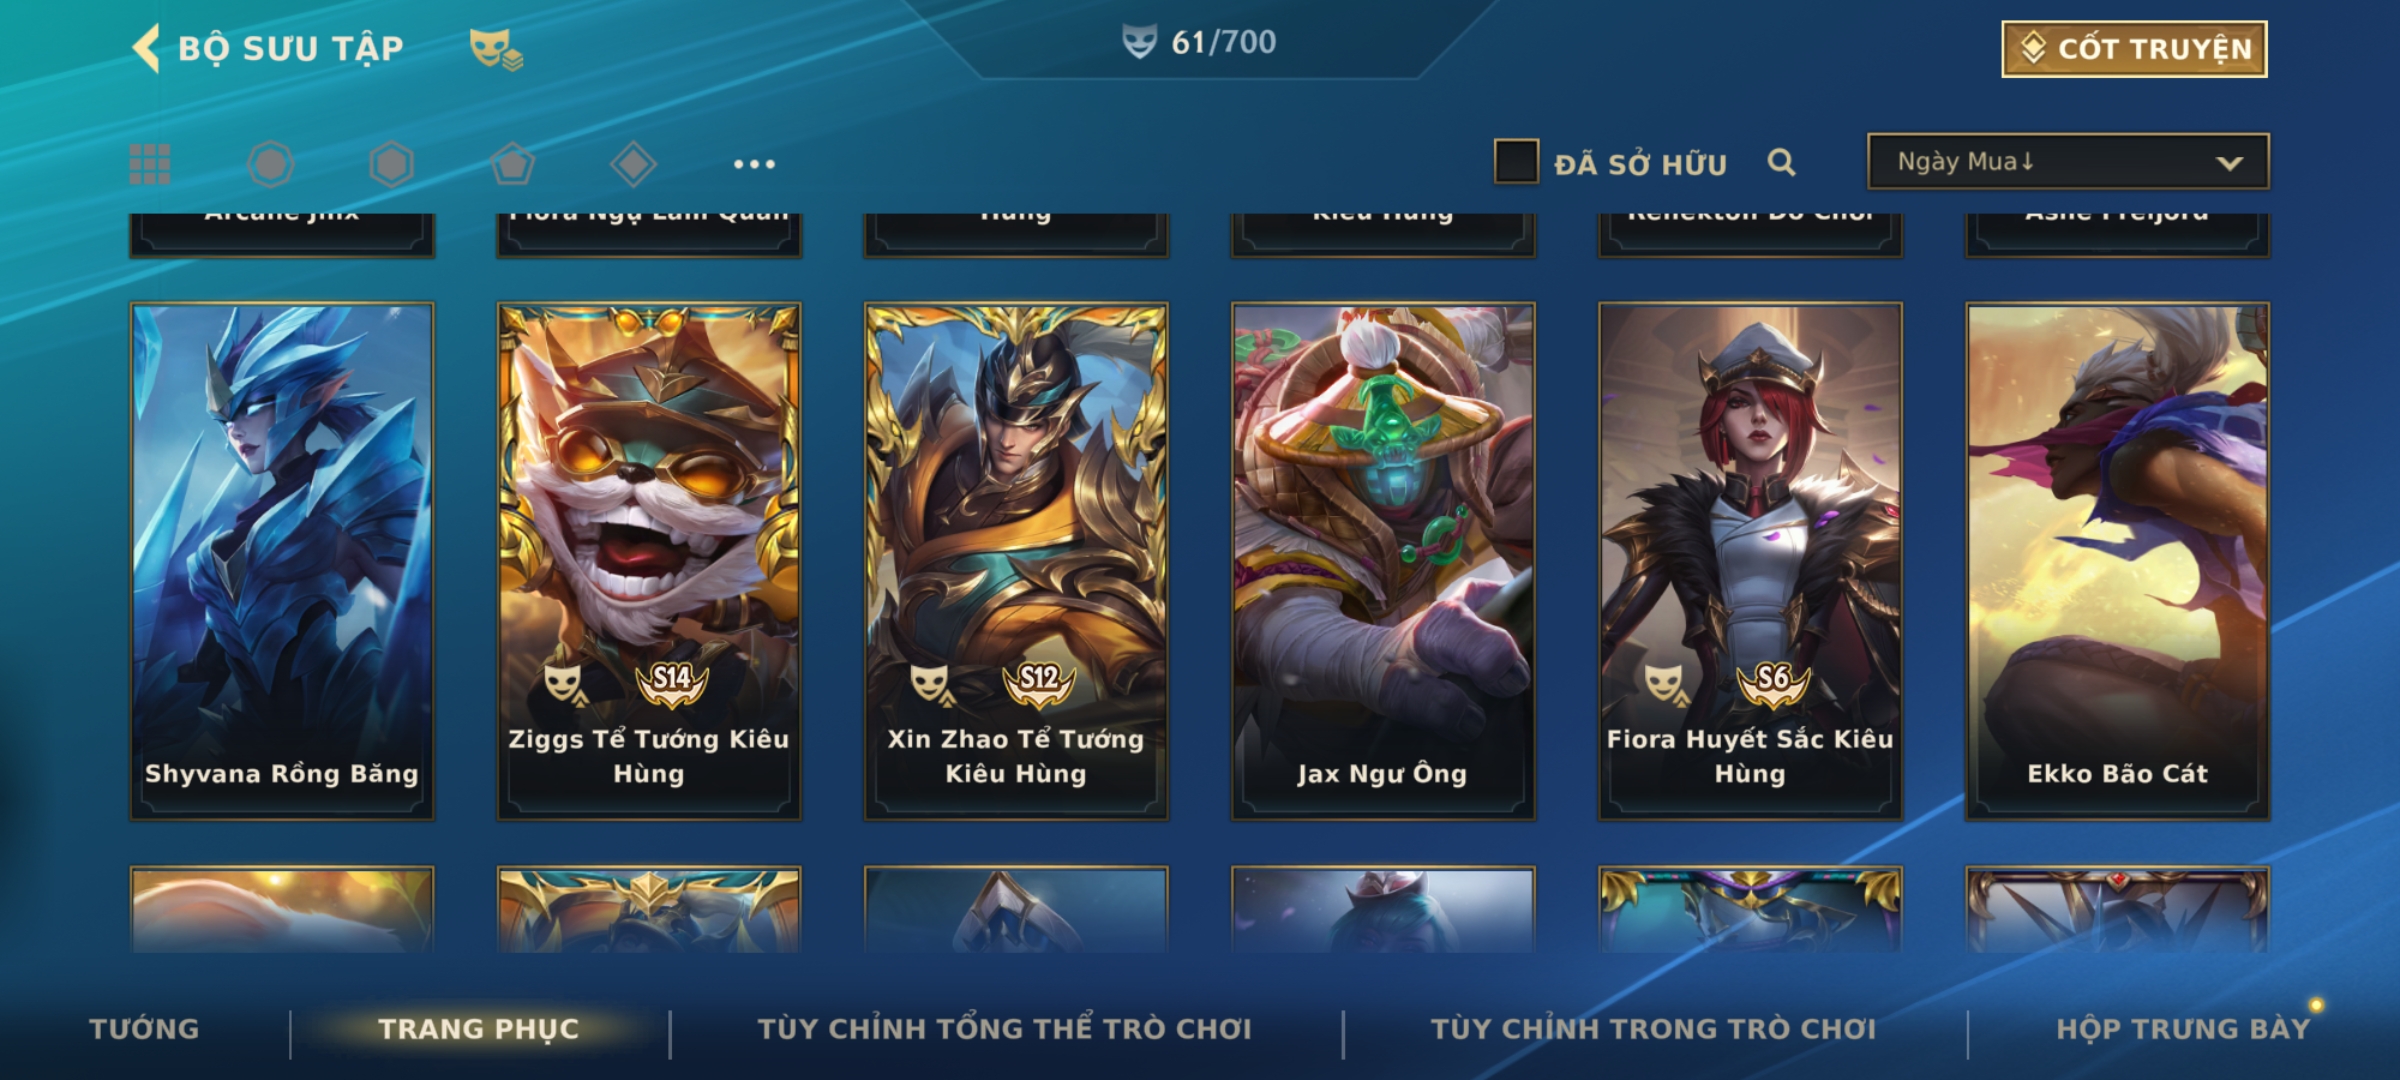Select the Shyvana Rồng Băng skin card
This screenshot has width=2400, height=1080.
(282, 561)
